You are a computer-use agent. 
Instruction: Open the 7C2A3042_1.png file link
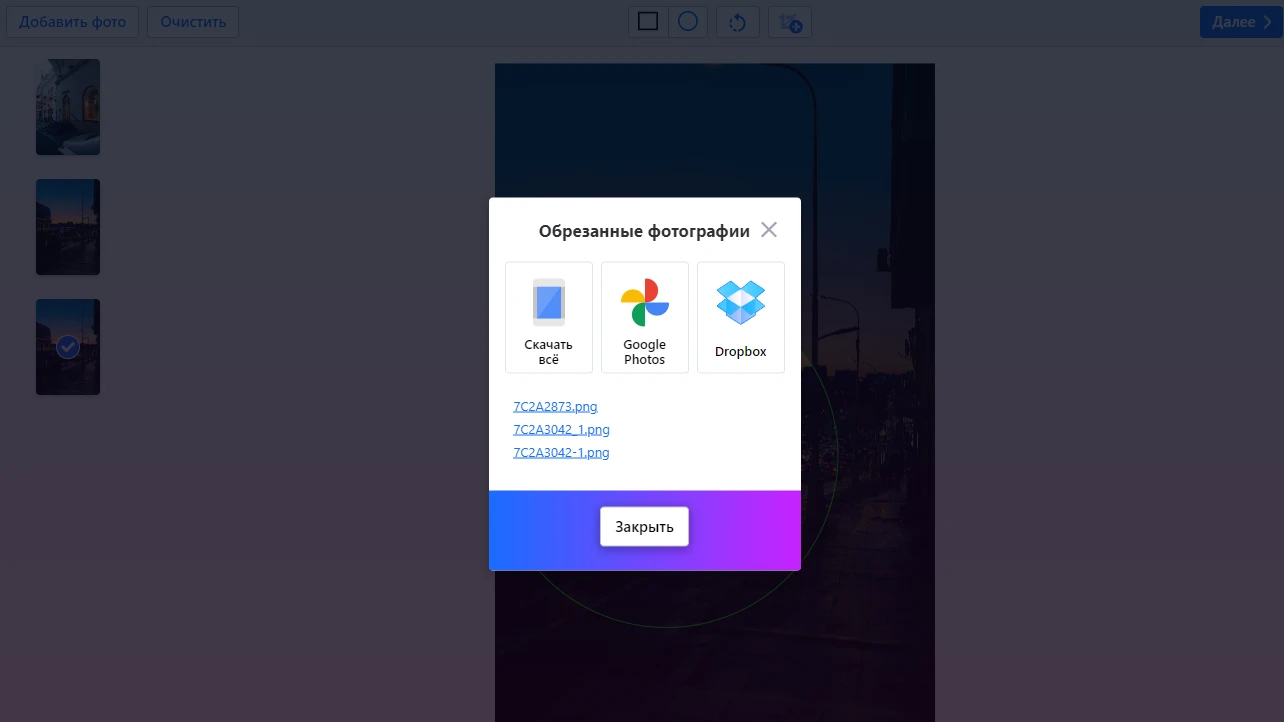point(561,430)
